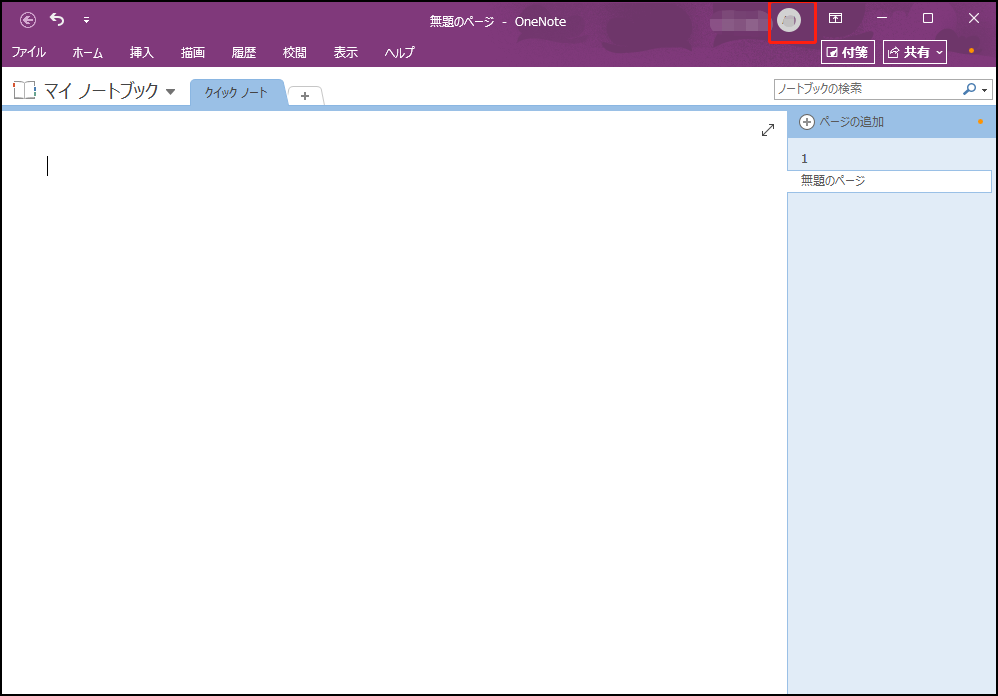Open the search scope dropdown arrow
Screen dimensions: 998x696
click(x=985, y=90)
